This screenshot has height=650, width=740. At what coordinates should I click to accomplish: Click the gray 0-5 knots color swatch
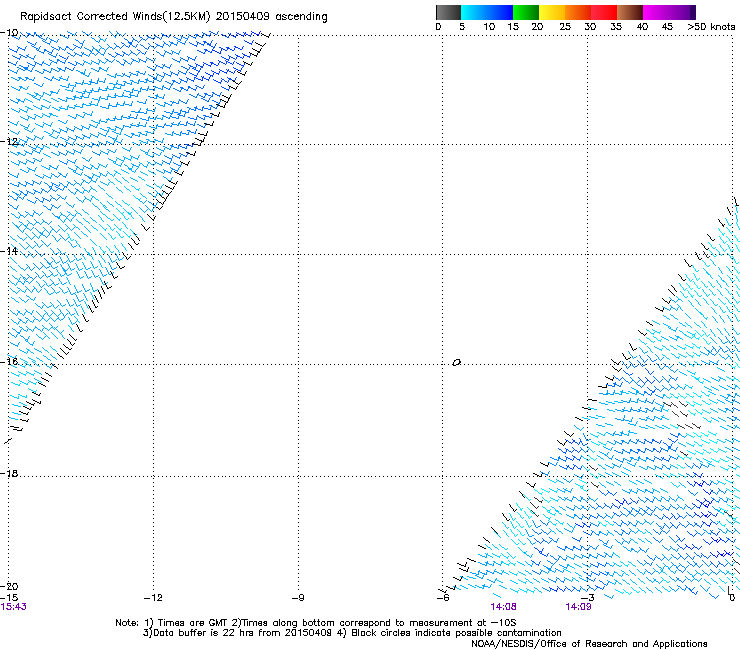[x=448, y=12]
